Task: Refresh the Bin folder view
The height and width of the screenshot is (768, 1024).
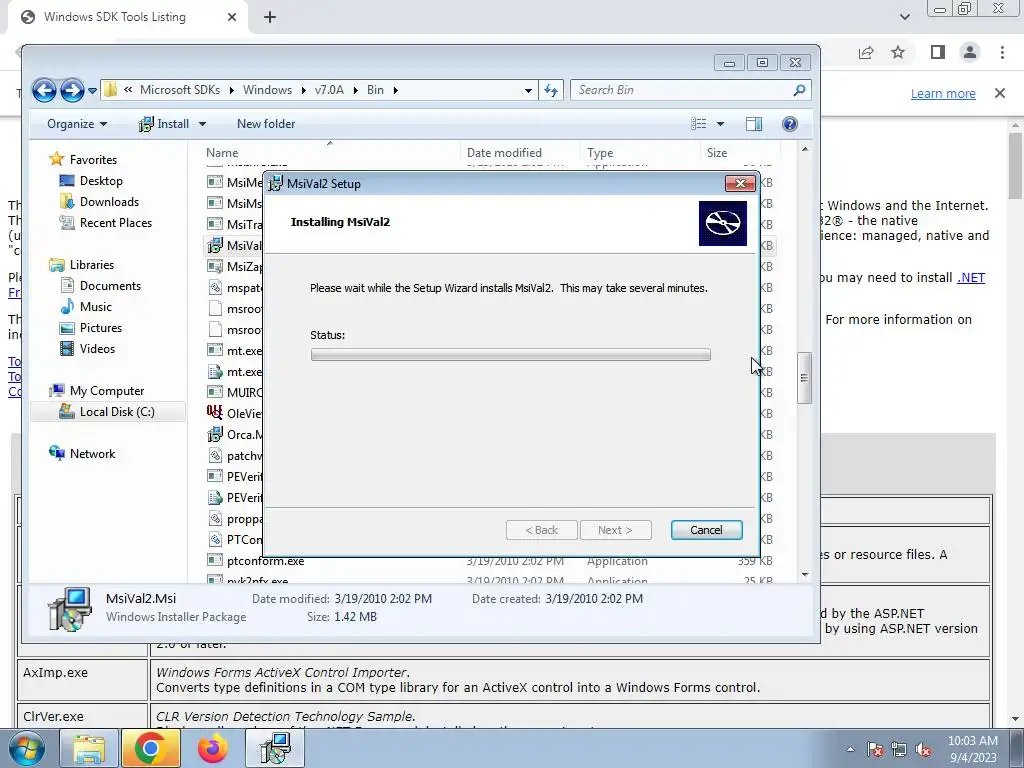Action: click(x=551, y=91)
